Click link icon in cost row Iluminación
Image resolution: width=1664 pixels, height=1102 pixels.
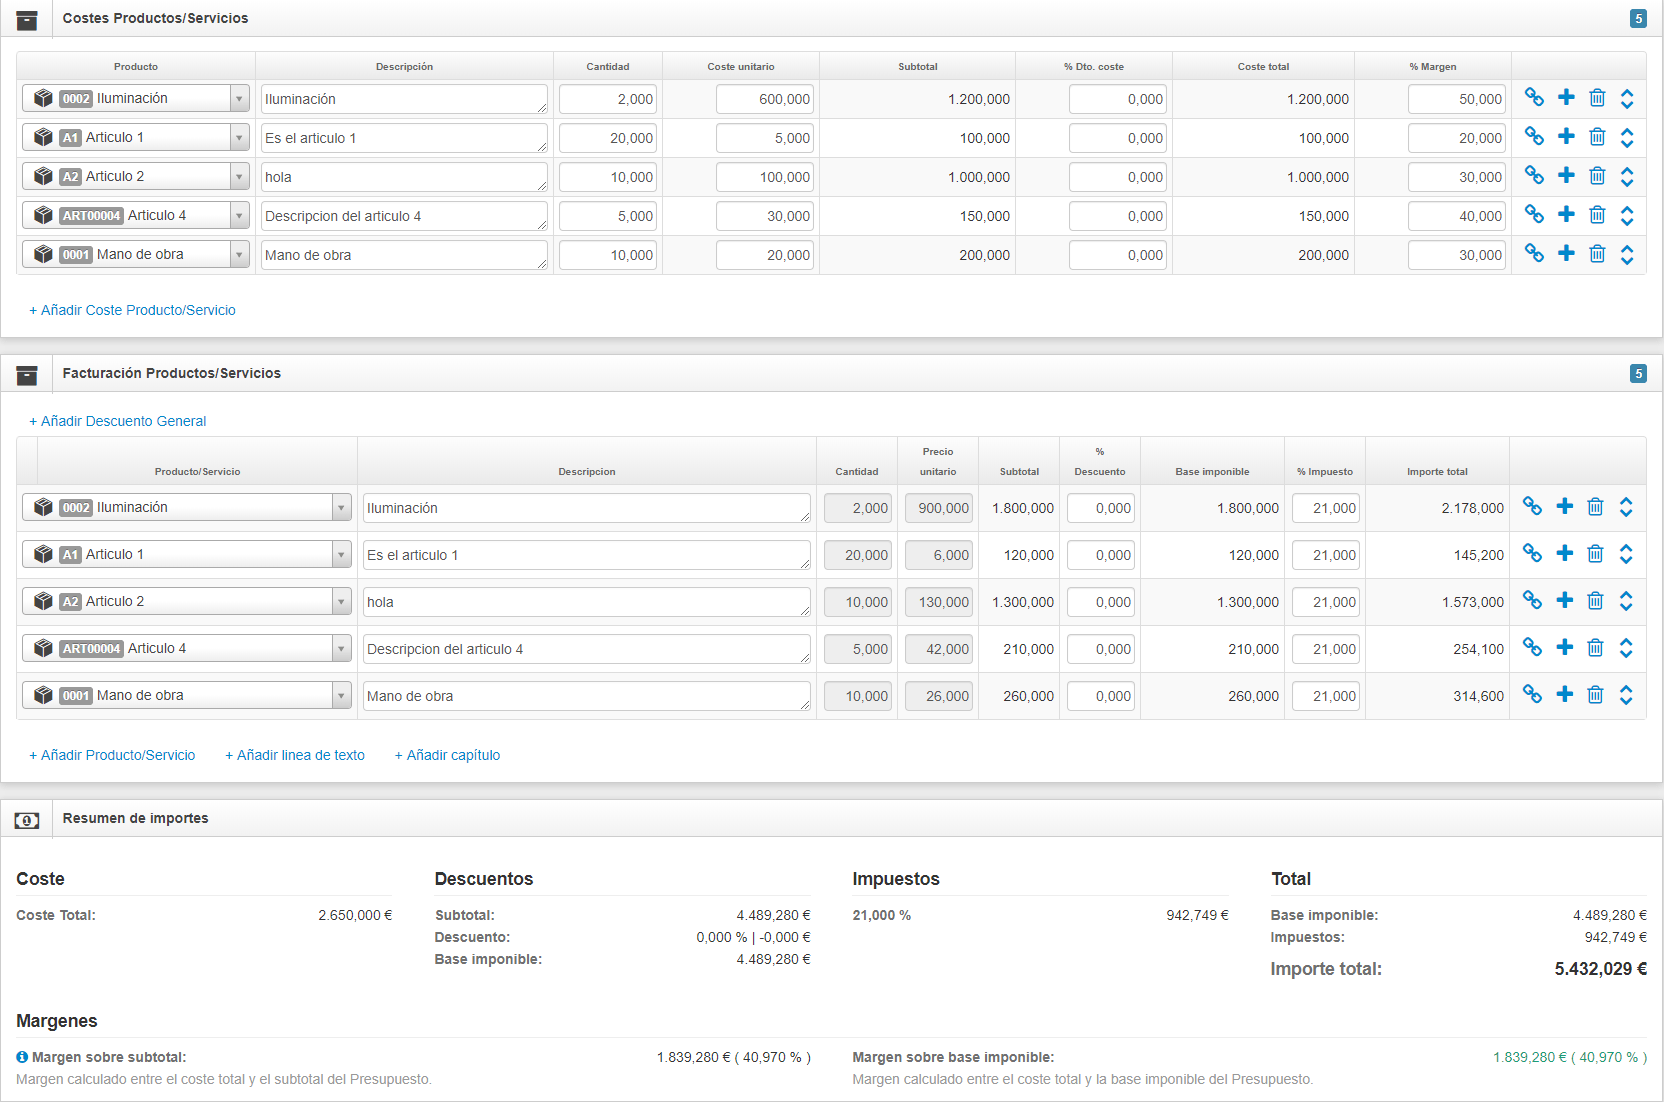pyautogui.click(x=1534, y=98)
